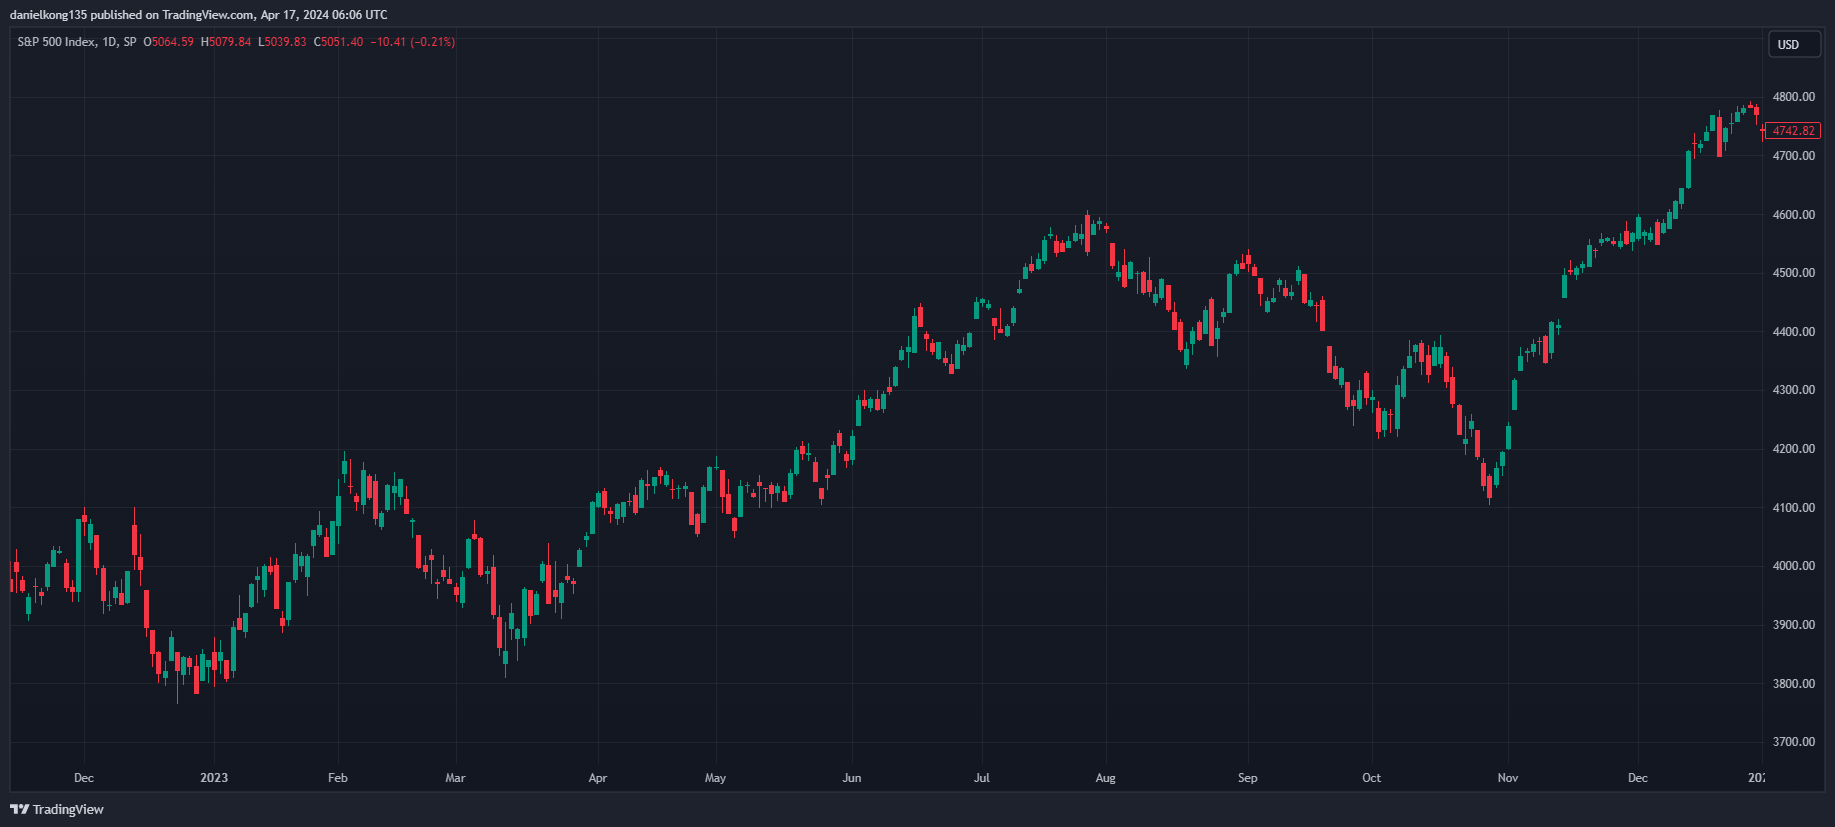
Task: Select the open value O5064.59 in legend
Action: pos(169,42)
